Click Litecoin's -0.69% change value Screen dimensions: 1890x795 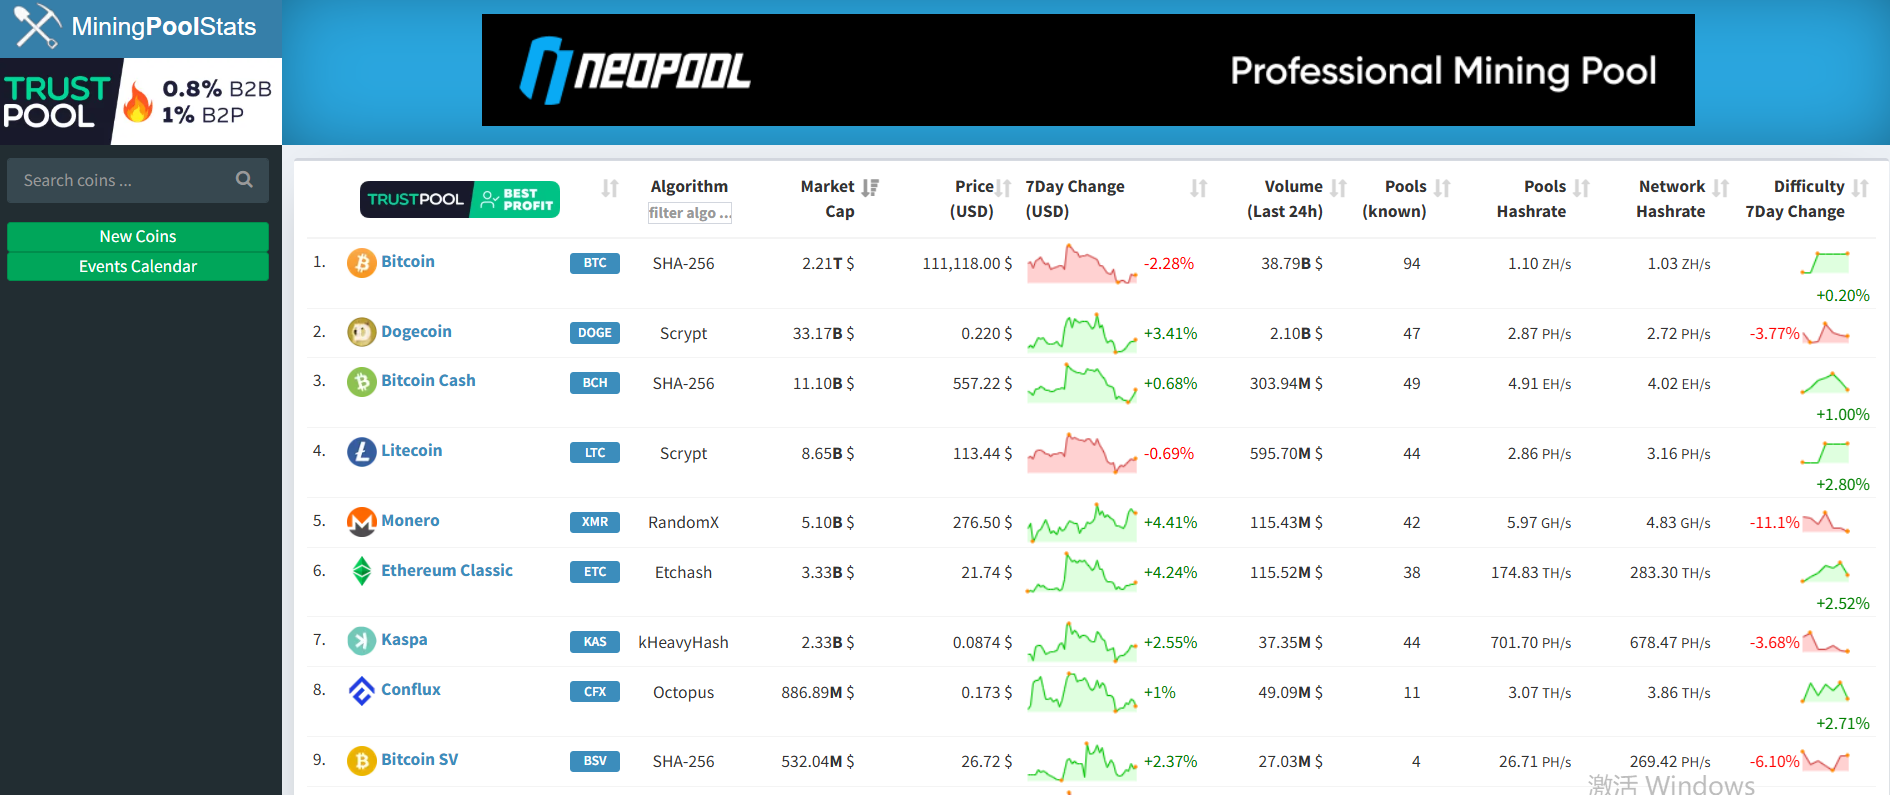pos(1169,453)
